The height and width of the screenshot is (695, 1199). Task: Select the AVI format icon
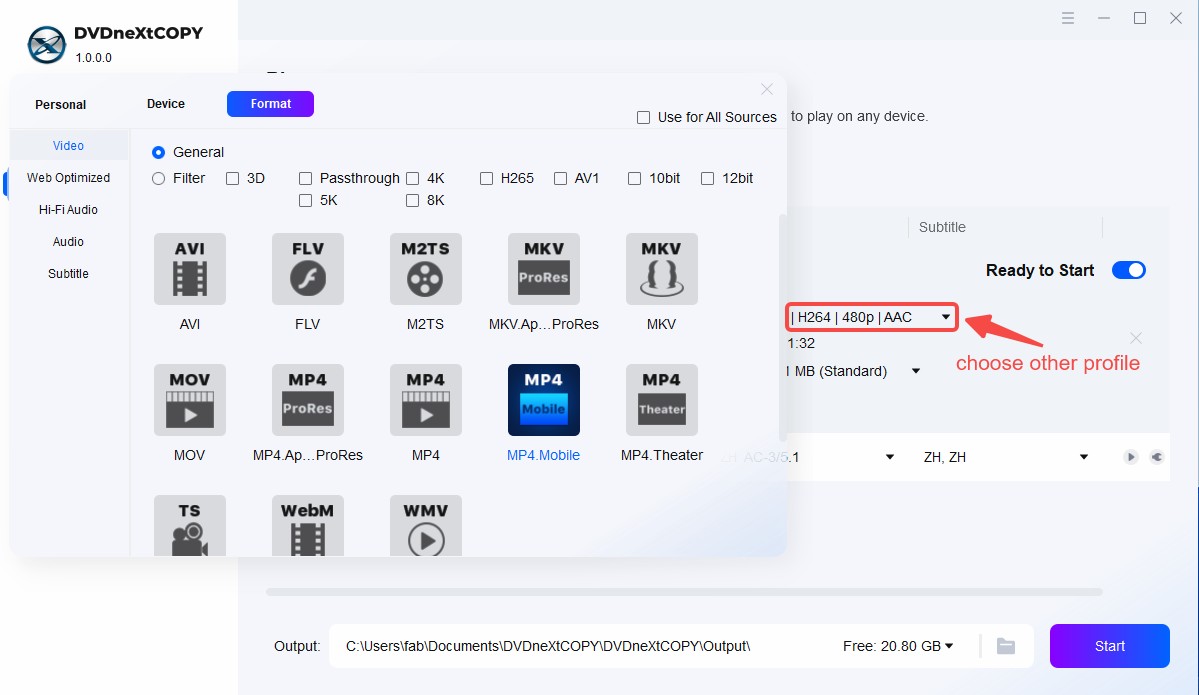click(190, 269)
